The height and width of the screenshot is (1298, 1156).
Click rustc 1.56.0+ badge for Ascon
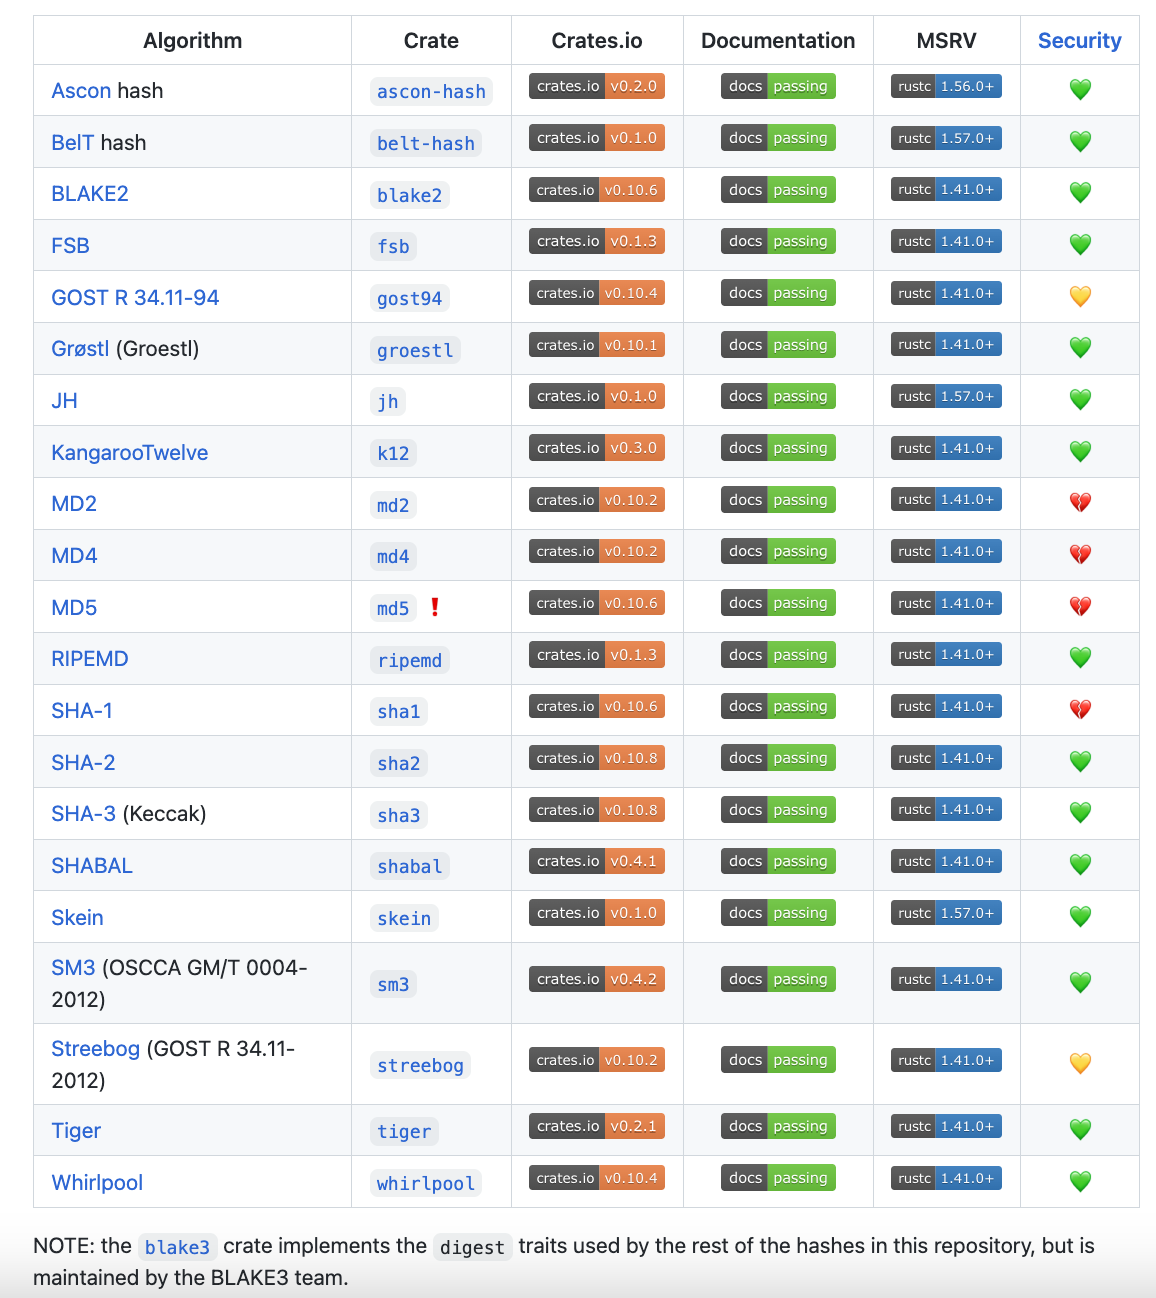pyautogui.click(x=946, y=86)
